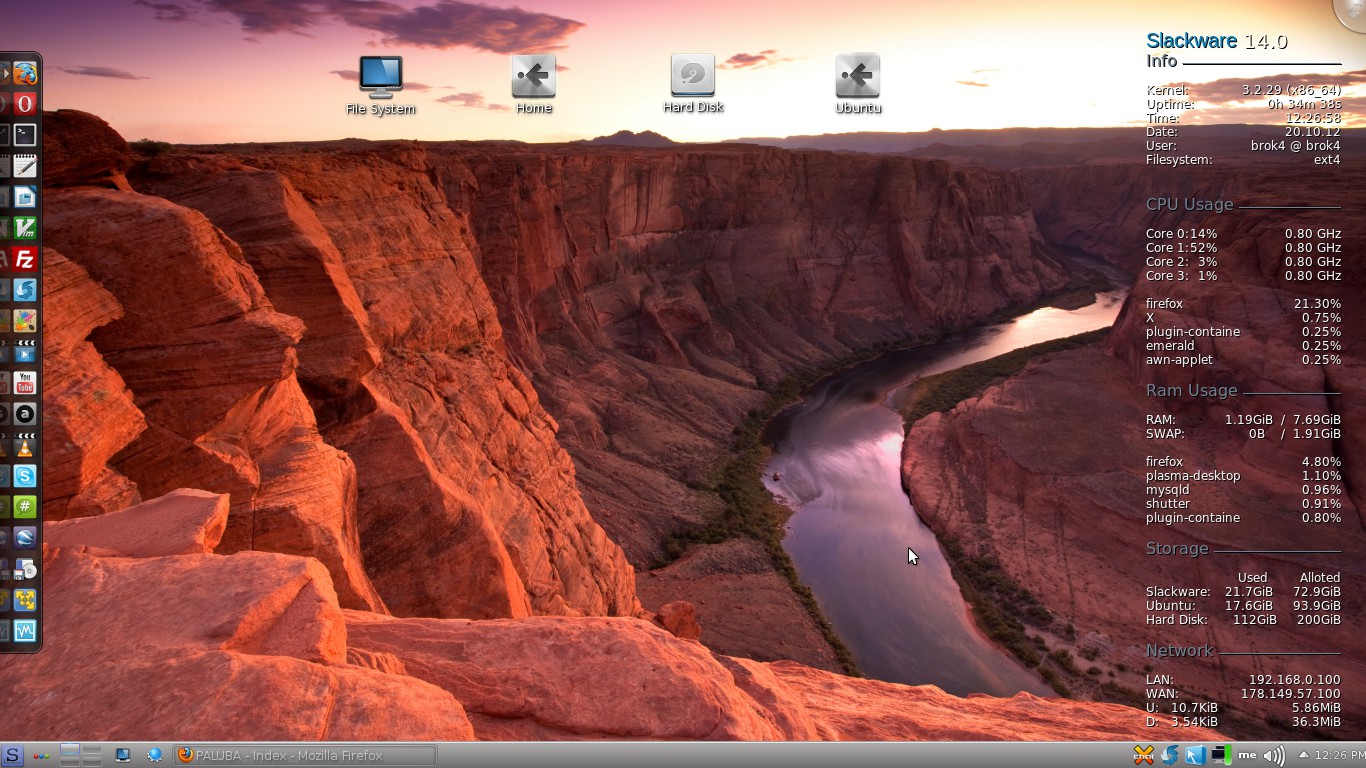Image resolution: width=1366 pixels, height=768 pixels.
Task: Open the Plasma desktop toolbox in top corner
Action: point(1353,11)
